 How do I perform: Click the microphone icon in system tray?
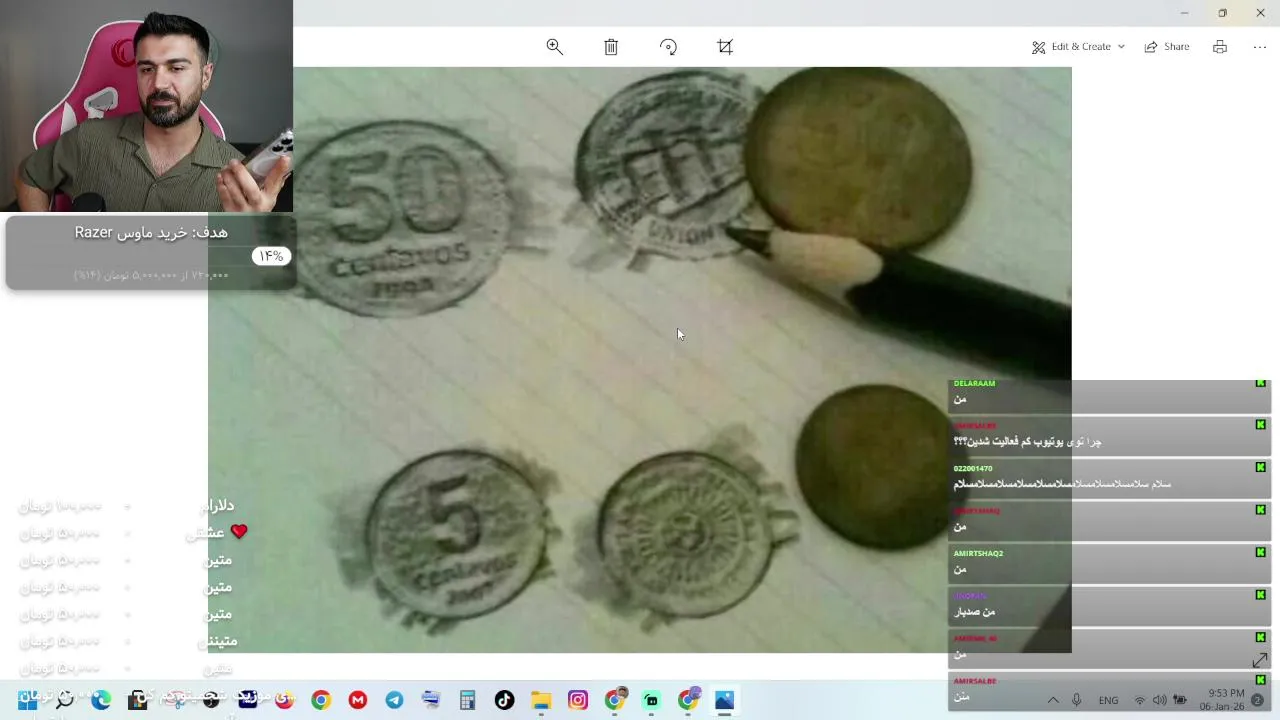1076,701
